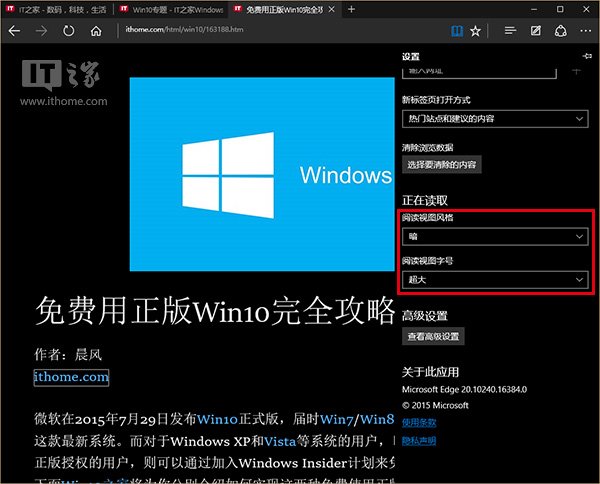
Task: Open the ithome.com link under author
Action: [x=70, y=377]
